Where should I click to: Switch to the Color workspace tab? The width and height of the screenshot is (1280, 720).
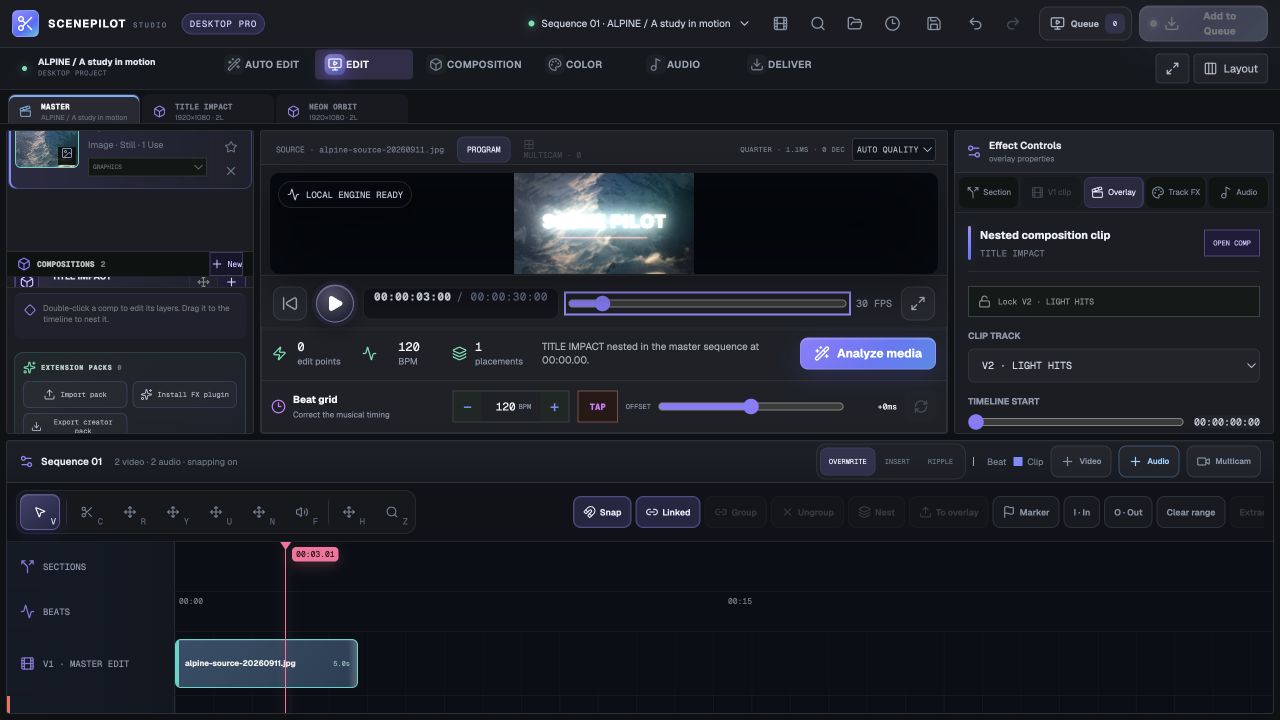tap(575, 65)
